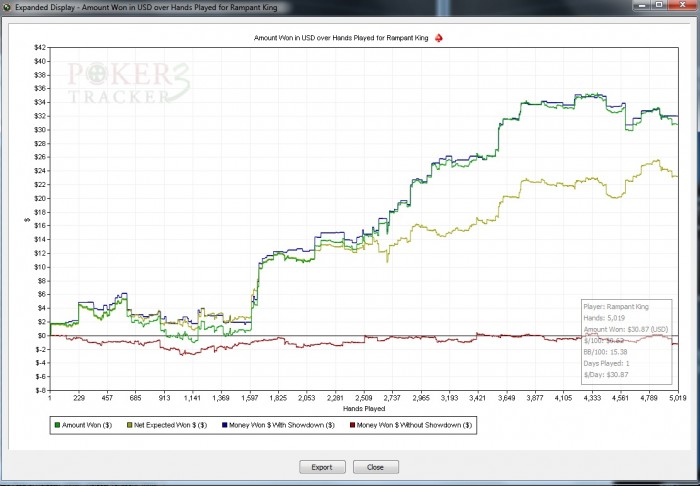This screenshot has height=486, width=700.
Task: Select the blue Money Won With Showdown swatch
Action: [225, 425]
